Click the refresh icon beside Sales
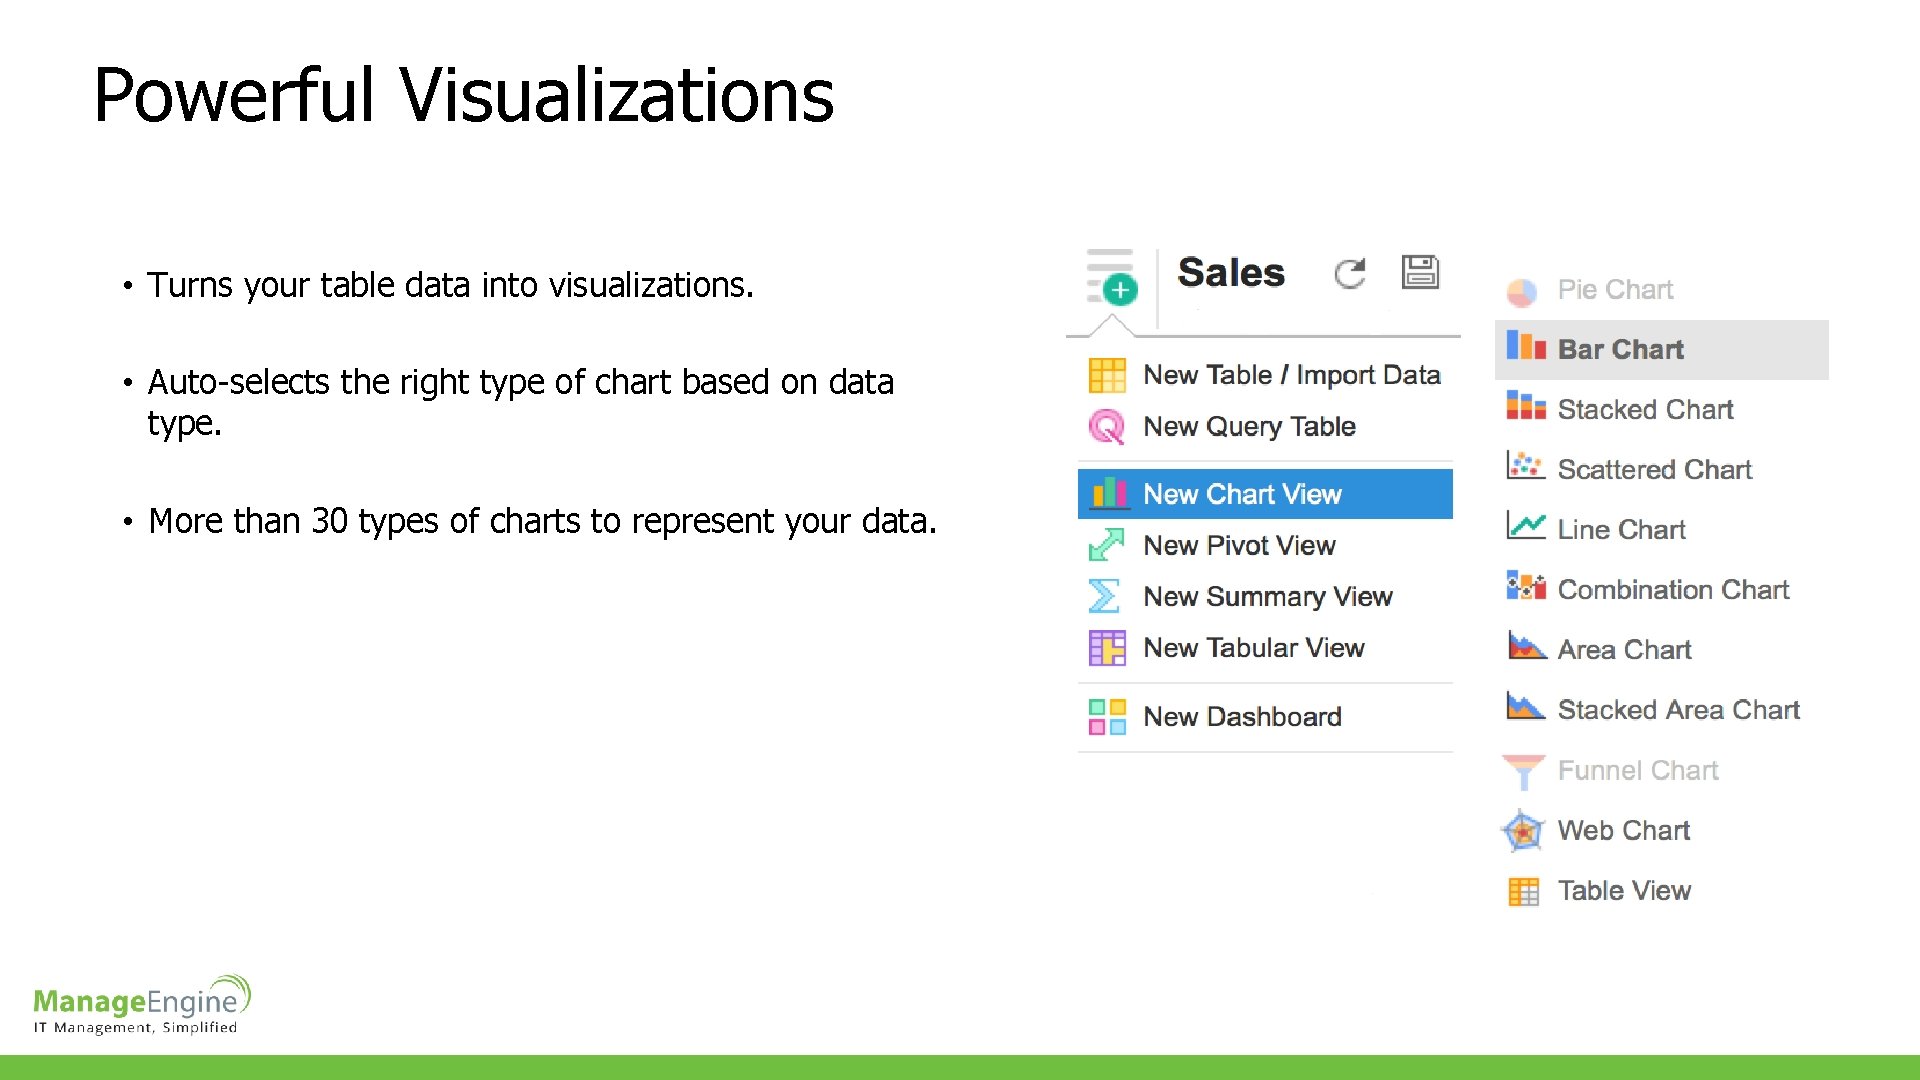1920x1080 pixels. click(1349, 273)
